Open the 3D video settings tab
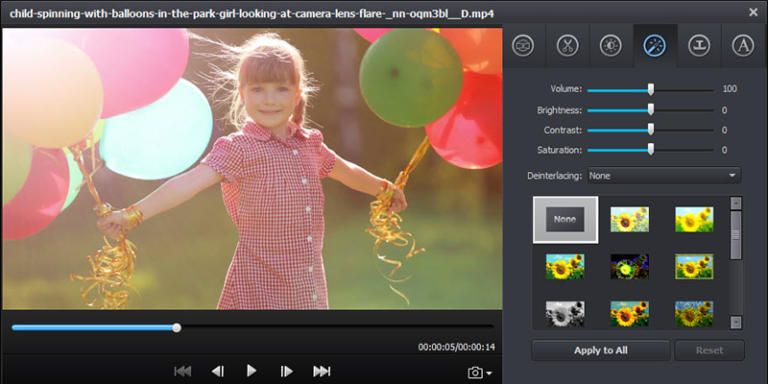768x384 pixels. 523,46
